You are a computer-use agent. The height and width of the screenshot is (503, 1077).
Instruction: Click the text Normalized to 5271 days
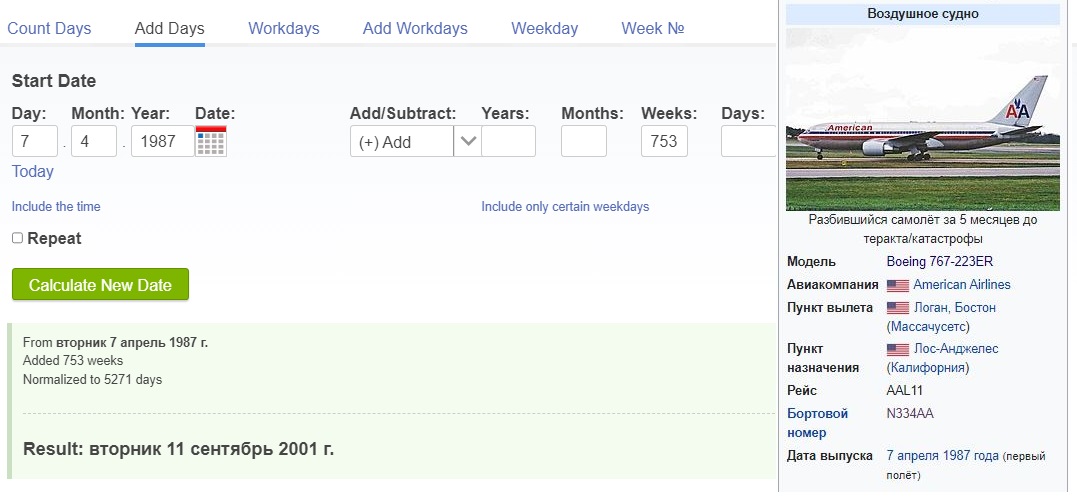coord(93,379)
